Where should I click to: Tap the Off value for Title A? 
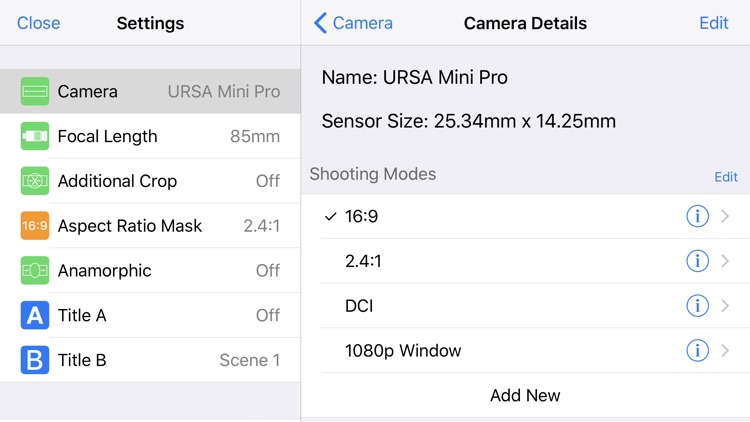[268, 315]
